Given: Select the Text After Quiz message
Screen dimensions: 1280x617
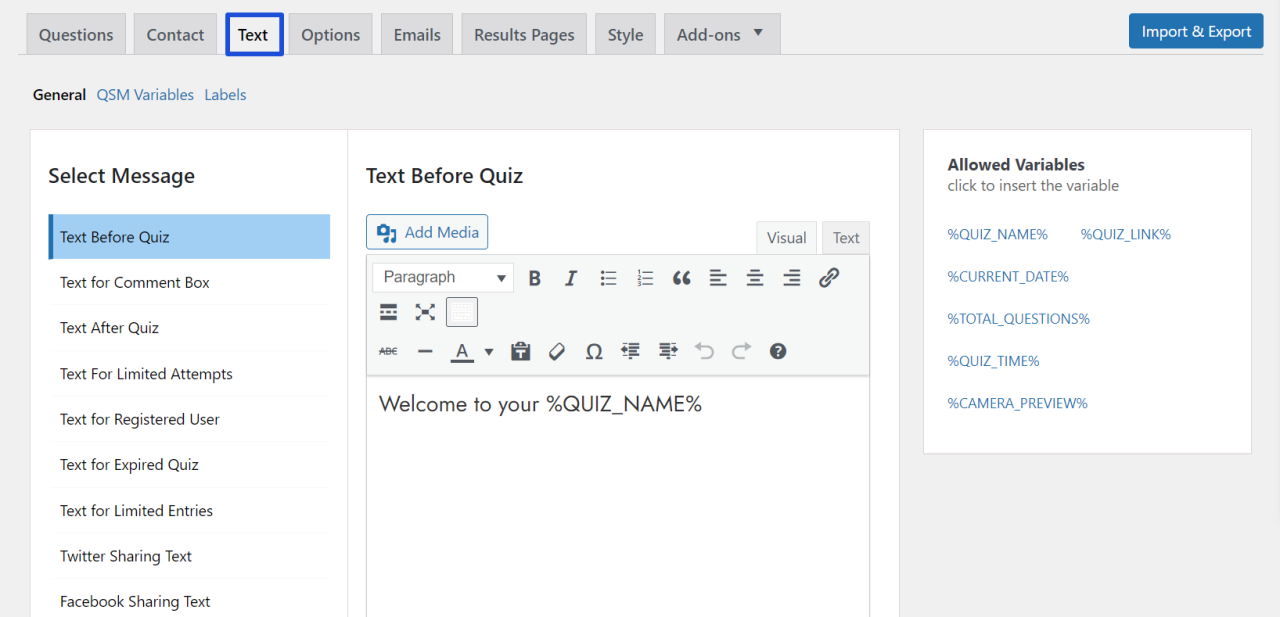Looking at the screenshot, I should pyautogui.click(x=189, y=328).
